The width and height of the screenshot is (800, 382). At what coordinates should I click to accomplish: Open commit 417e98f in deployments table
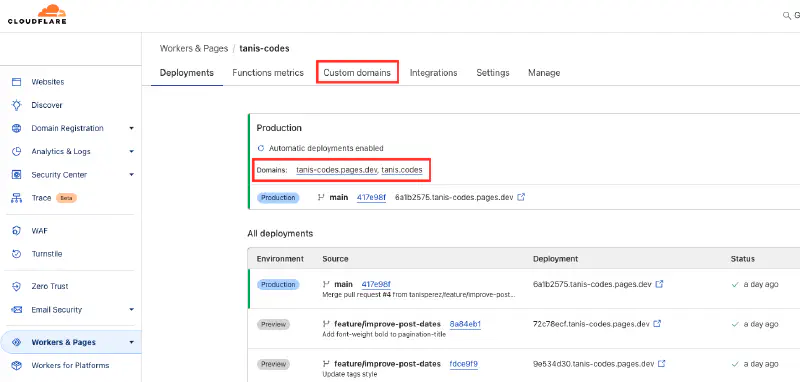[x=376, y=284]
